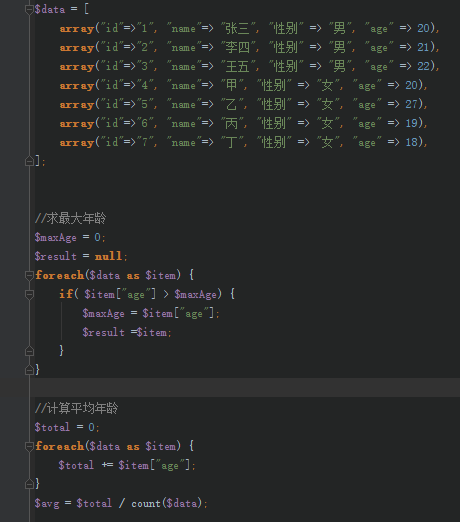Screen dimensions: 460x522
Task: Click the $data variable declaration
Action: 50,10
